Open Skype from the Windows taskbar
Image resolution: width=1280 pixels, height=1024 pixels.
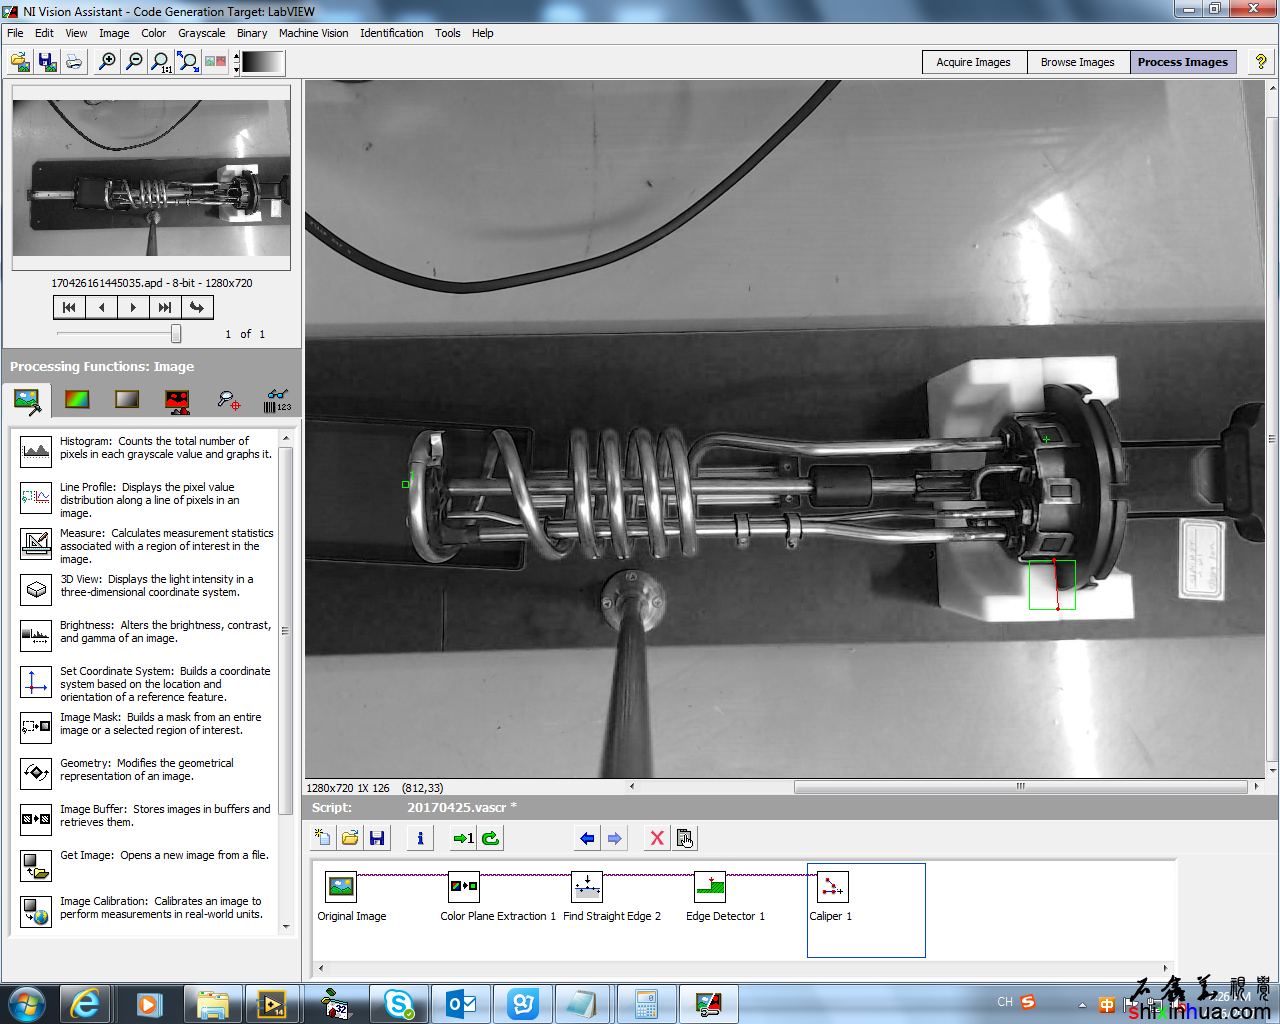click(399, 1004)
